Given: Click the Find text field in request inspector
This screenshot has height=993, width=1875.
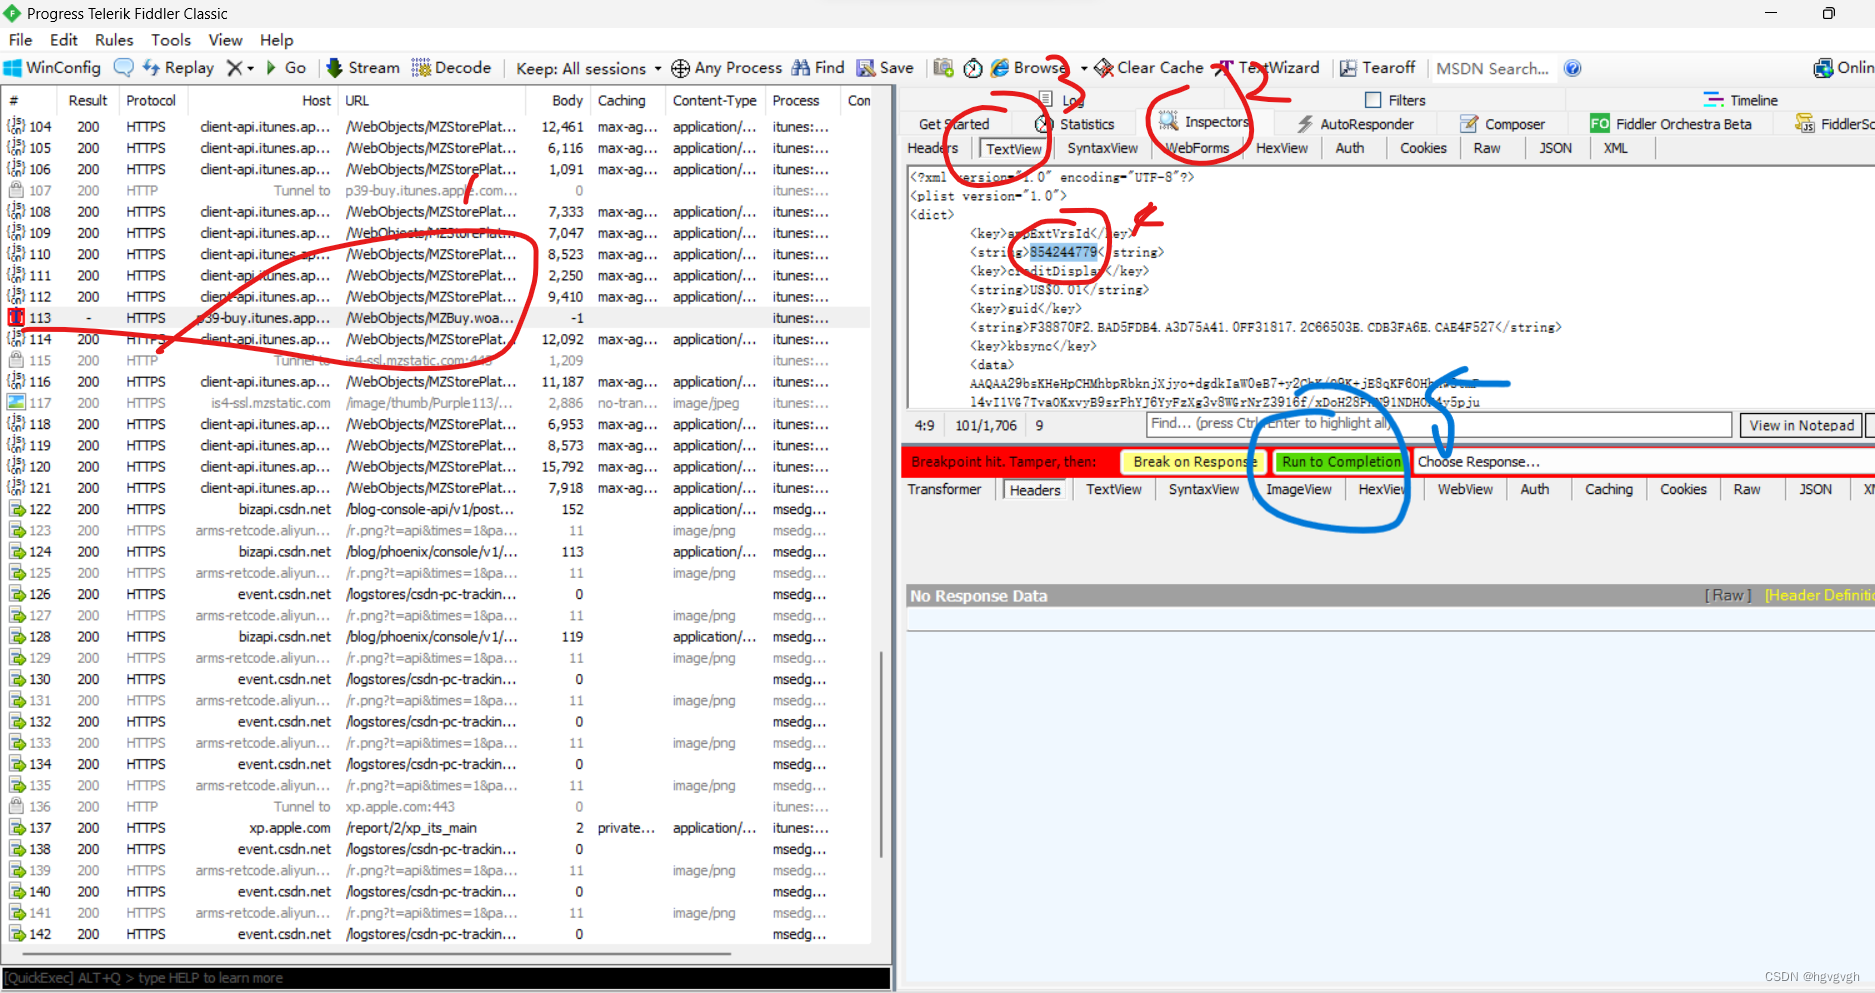Looking at the screenshot, I should [x=1438, y=424].
